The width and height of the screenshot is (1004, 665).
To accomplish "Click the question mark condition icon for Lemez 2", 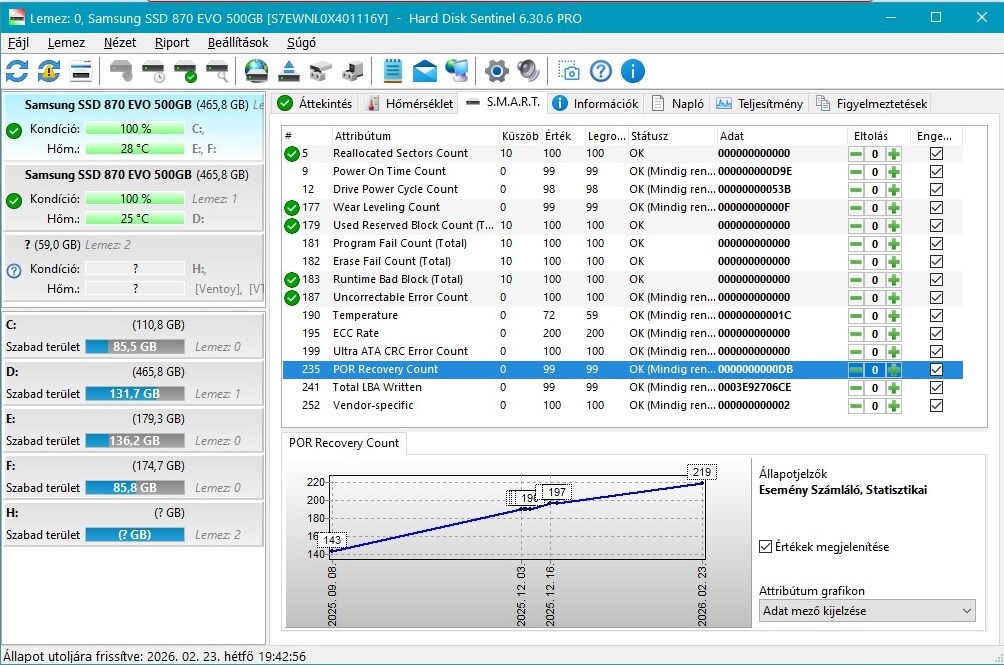I will pyautogui.click(x=14, y=270).
